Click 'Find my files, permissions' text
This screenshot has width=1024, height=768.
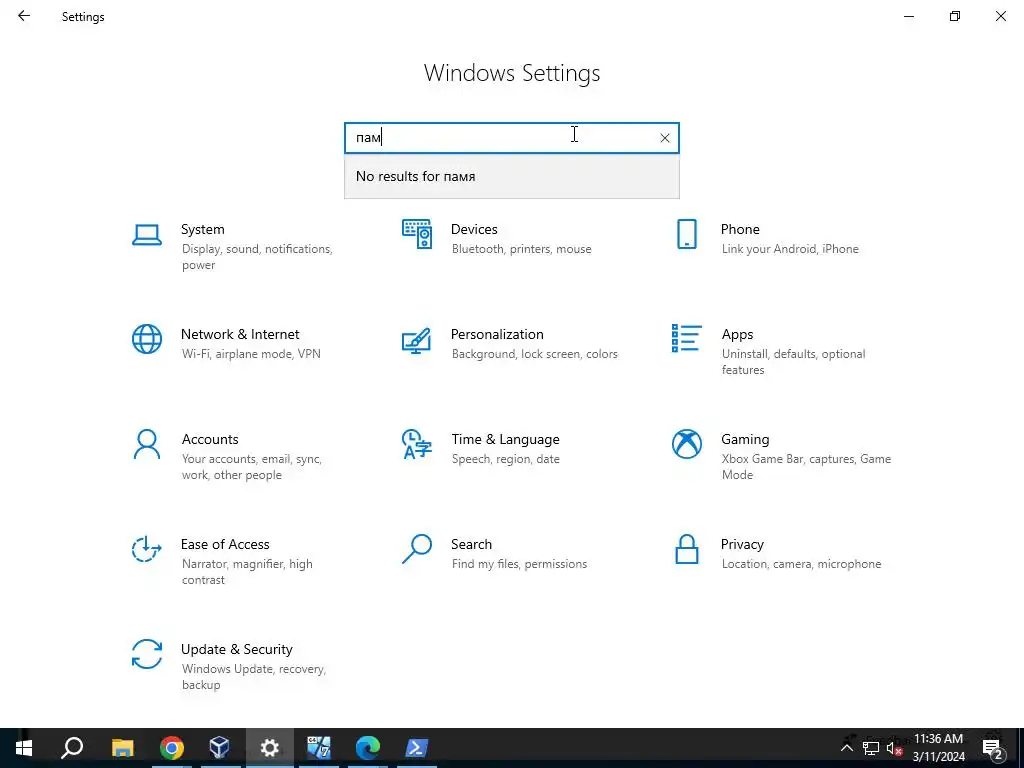point(519,564)
